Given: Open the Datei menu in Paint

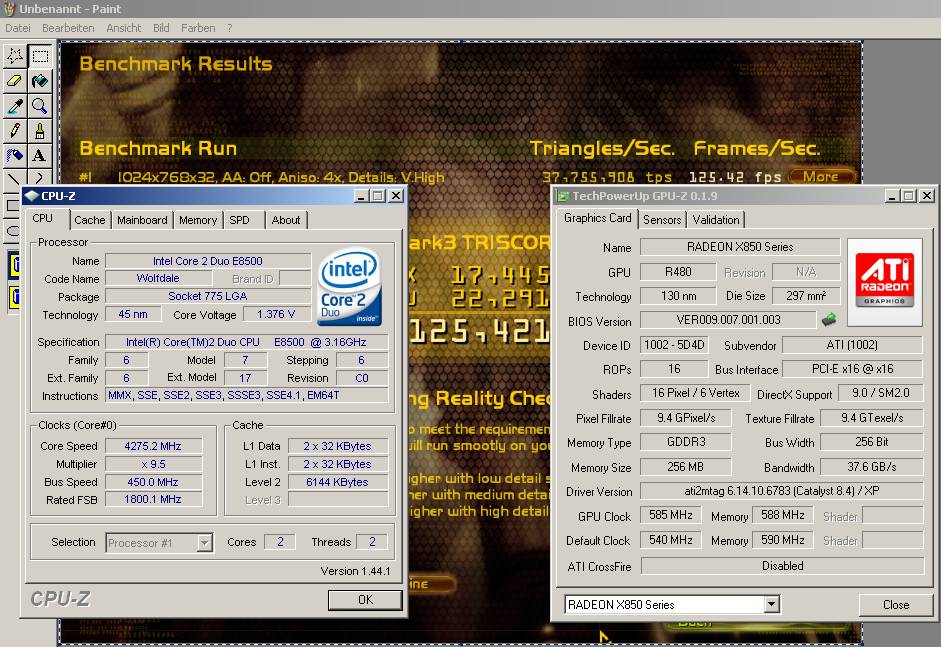Looking at the screenshot, I should pos(18,28).
